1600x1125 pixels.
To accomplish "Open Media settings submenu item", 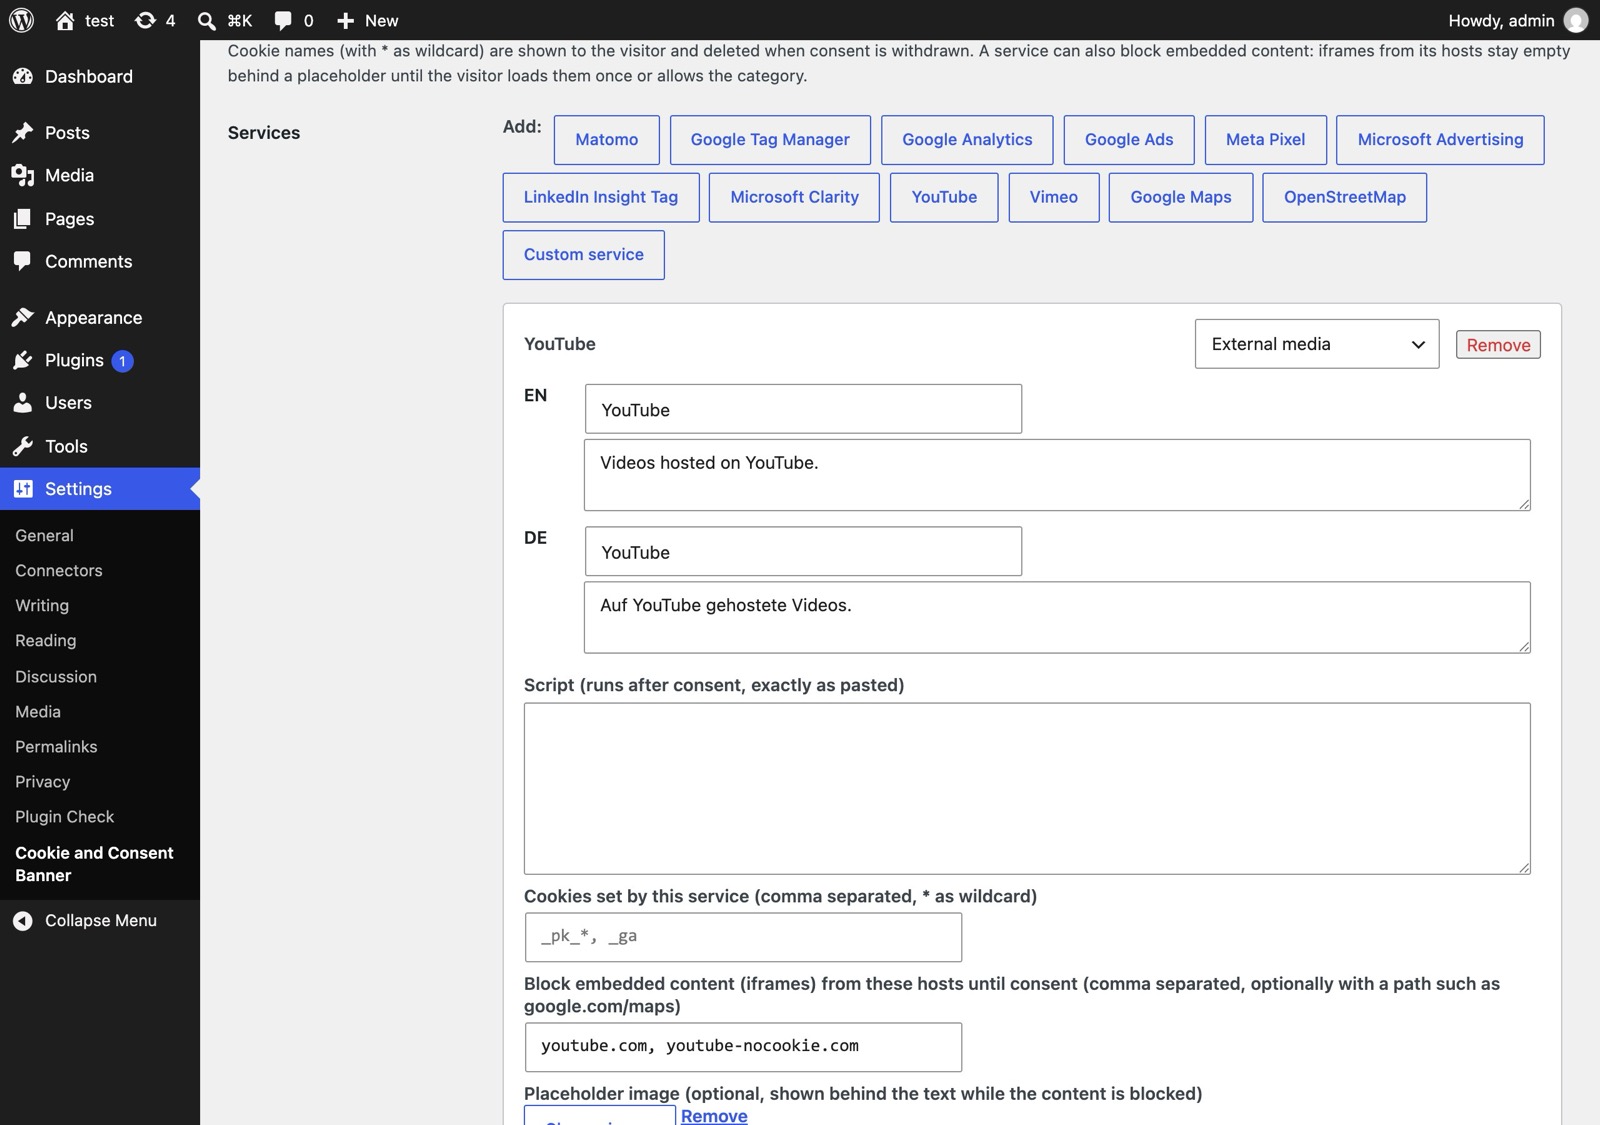I will pos(38,711).
